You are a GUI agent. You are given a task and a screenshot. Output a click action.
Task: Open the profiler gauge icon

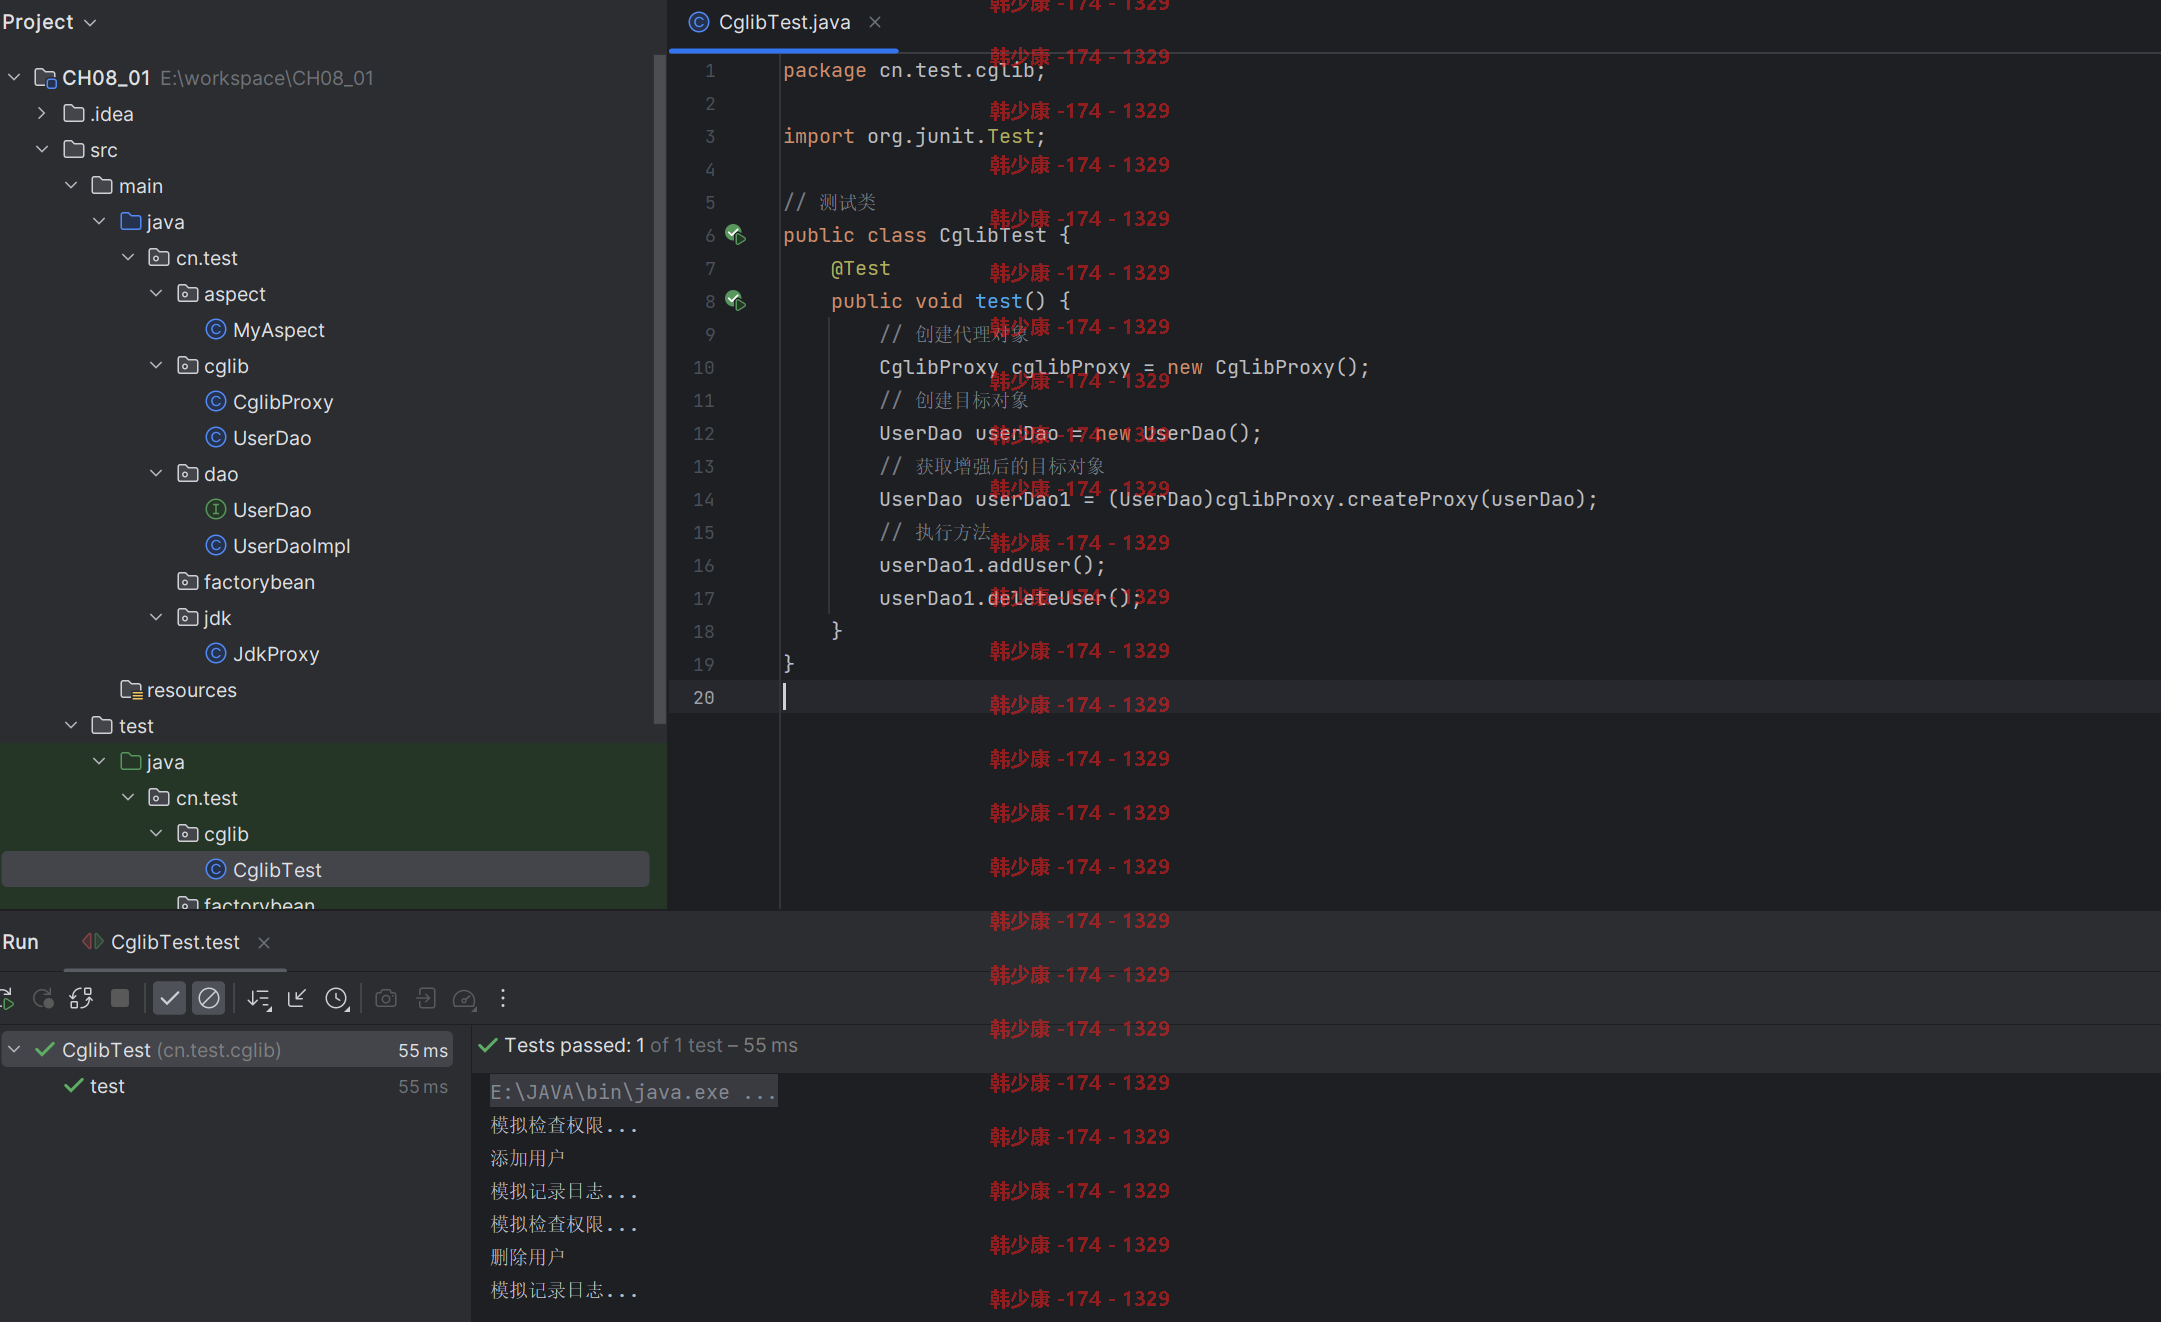coord(465,998)
